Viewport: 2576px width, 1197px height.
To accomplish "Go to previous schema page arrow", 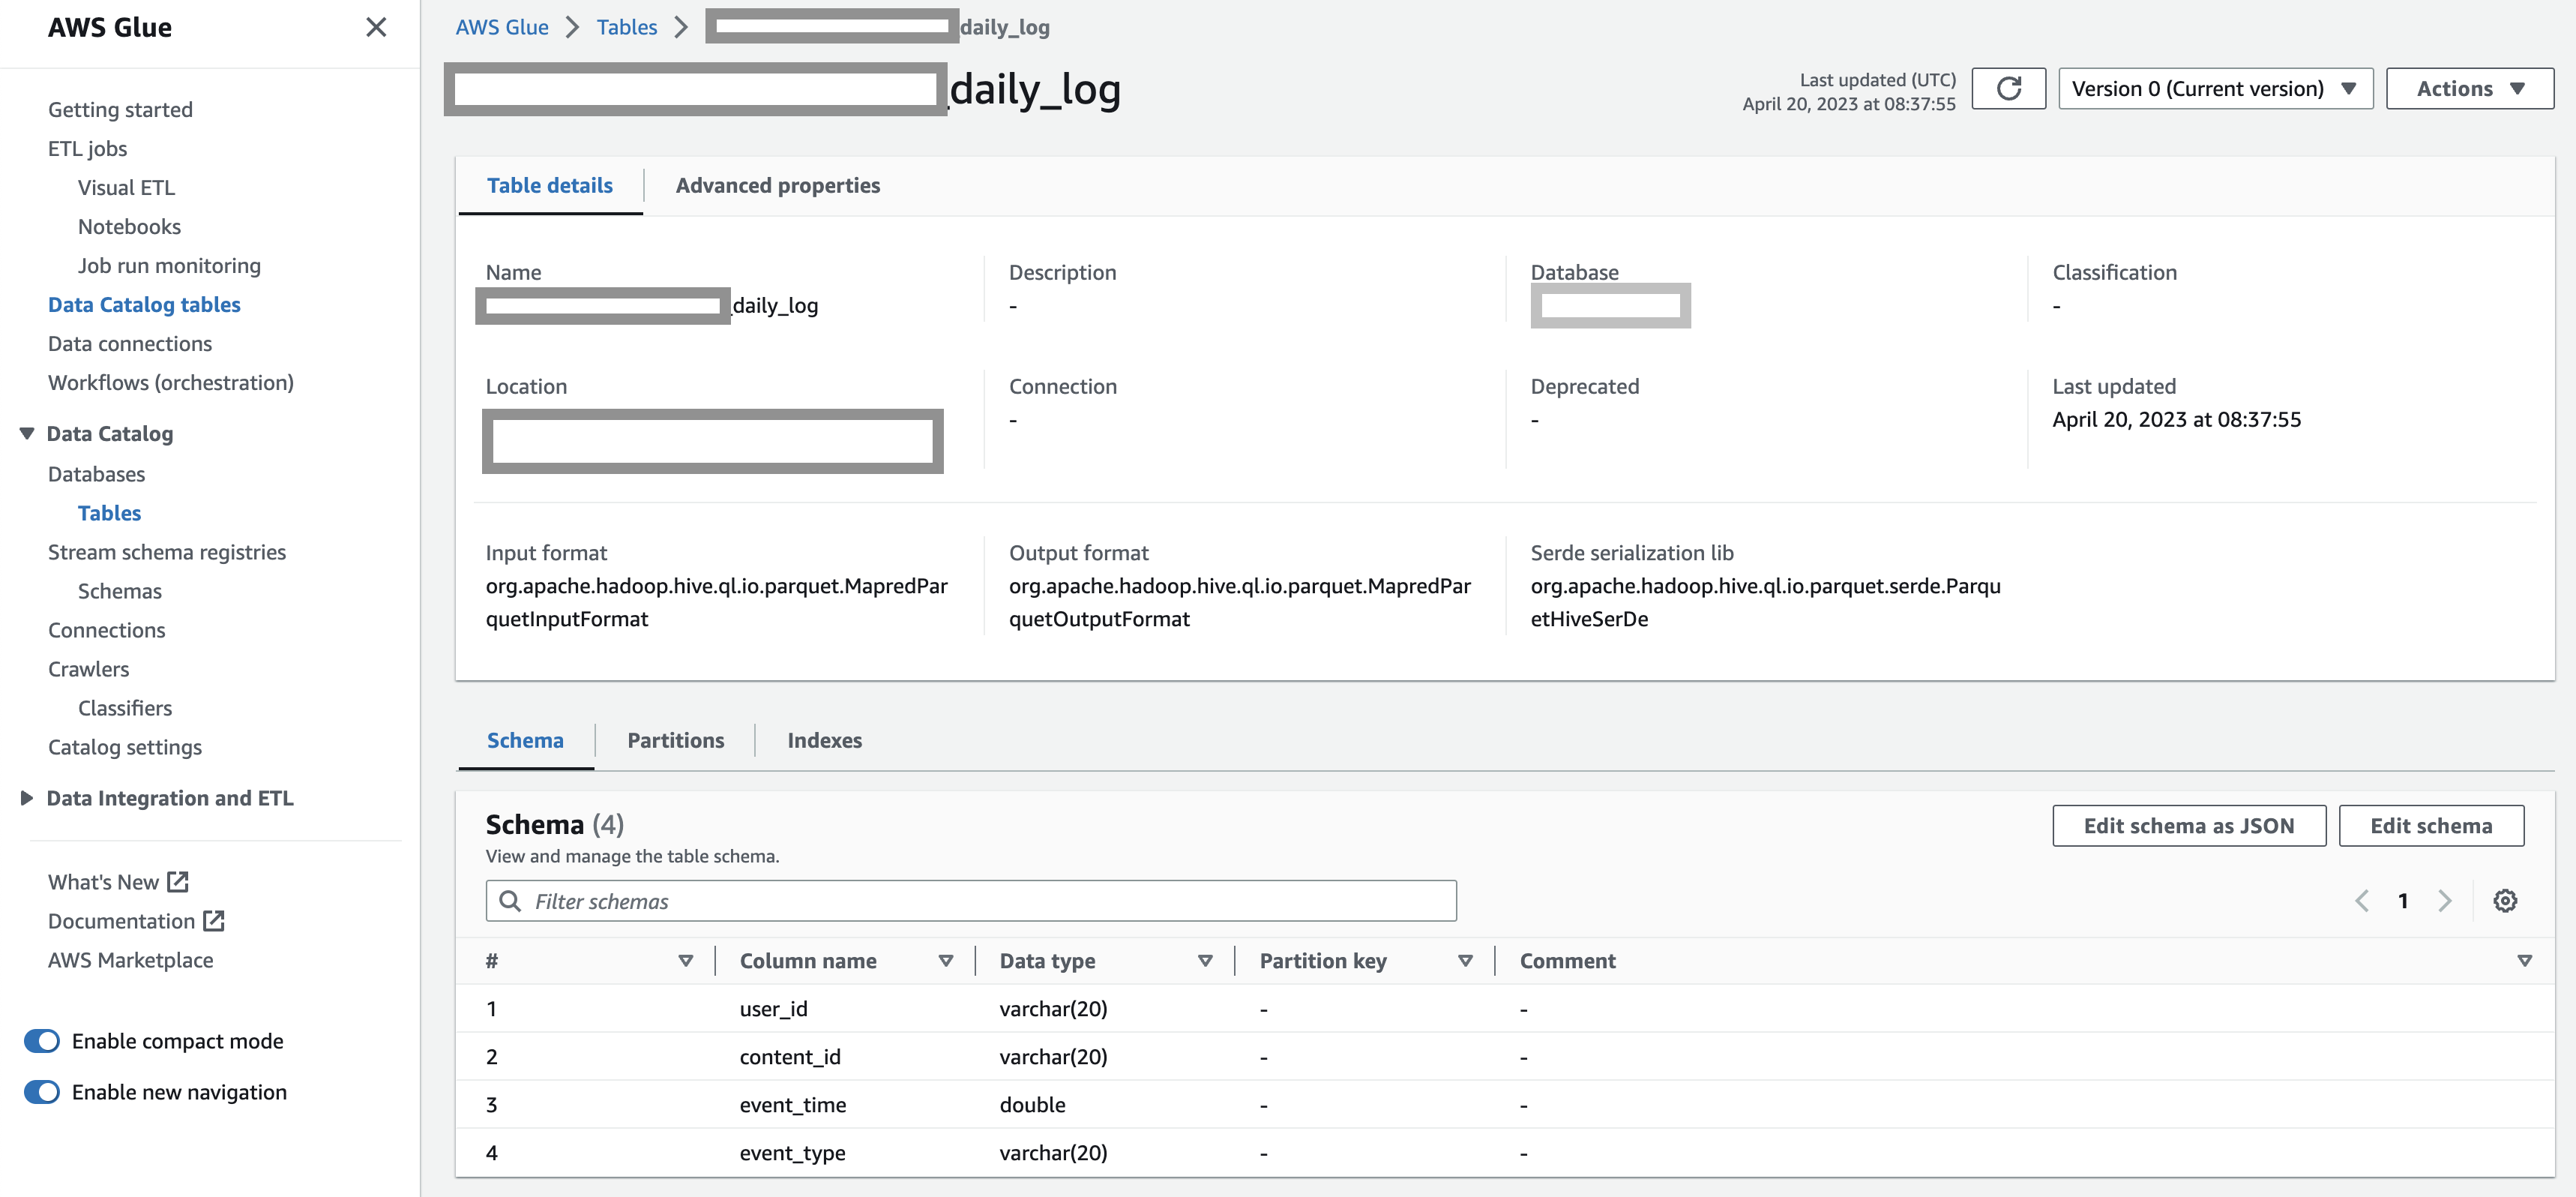I will coord(2362,901).
